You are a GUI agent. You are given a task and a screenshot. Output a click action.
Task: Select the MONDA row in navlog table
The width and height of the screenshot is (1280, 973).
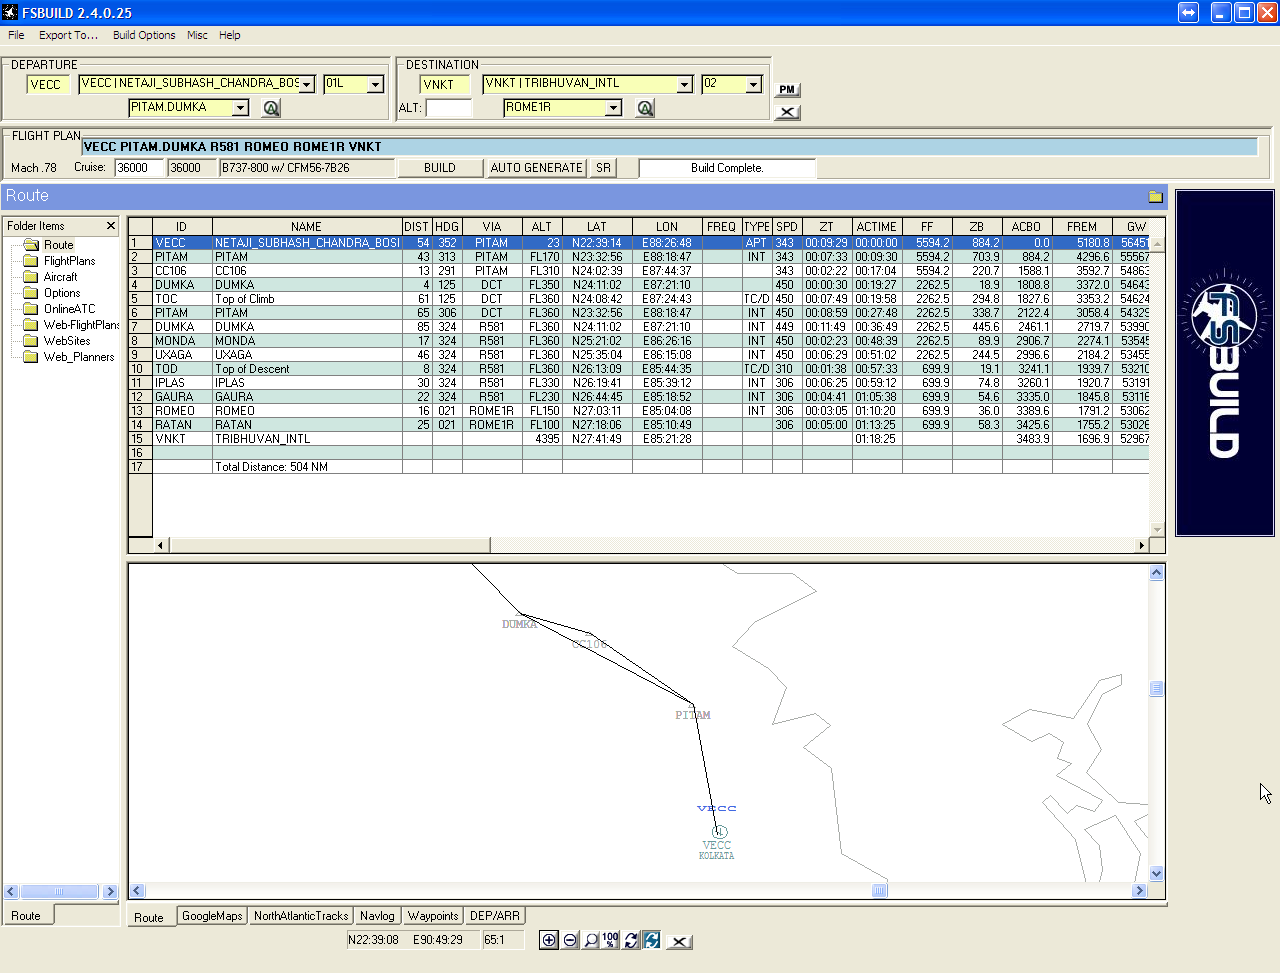640,341
